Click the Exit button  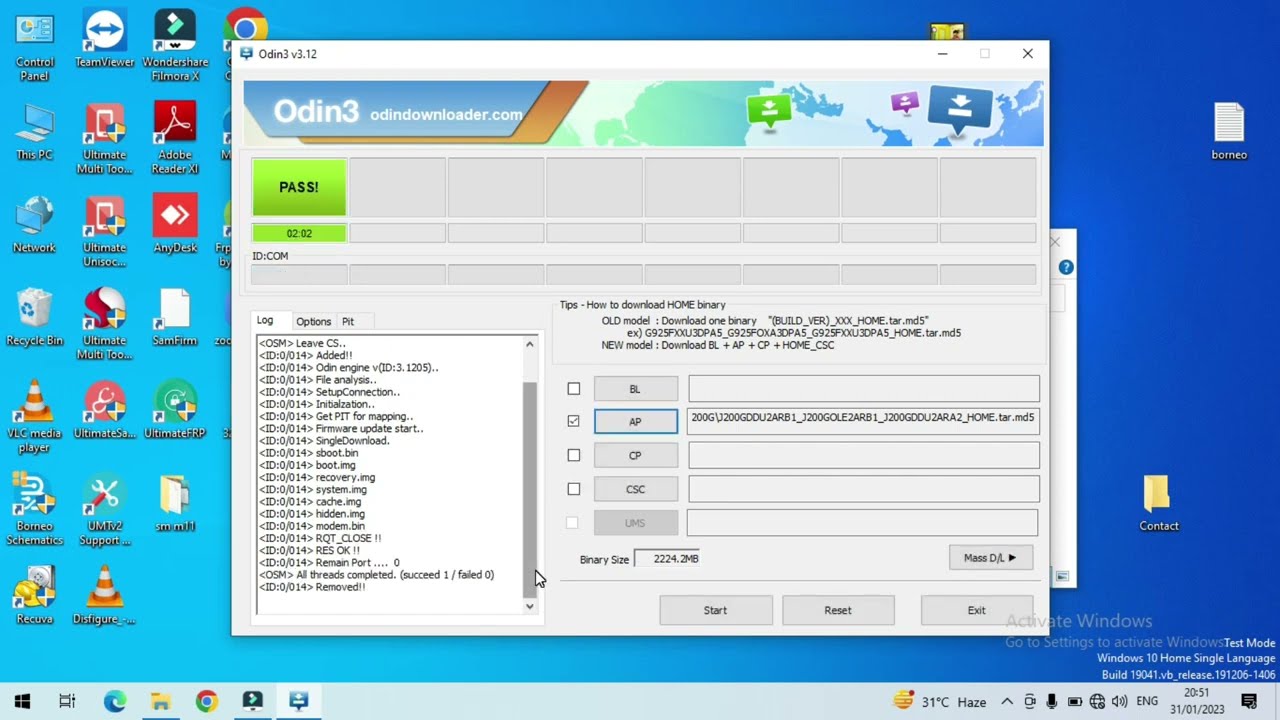(976, 610)
